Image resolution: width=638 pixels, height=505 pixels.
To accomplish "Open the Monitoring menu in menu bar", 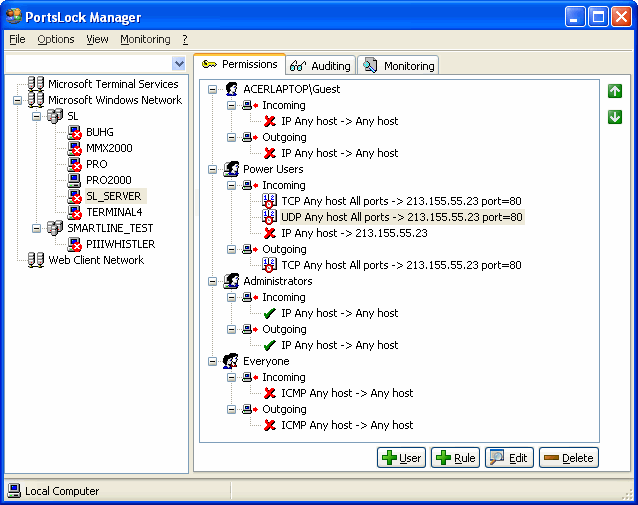I will tap(145, 39).
